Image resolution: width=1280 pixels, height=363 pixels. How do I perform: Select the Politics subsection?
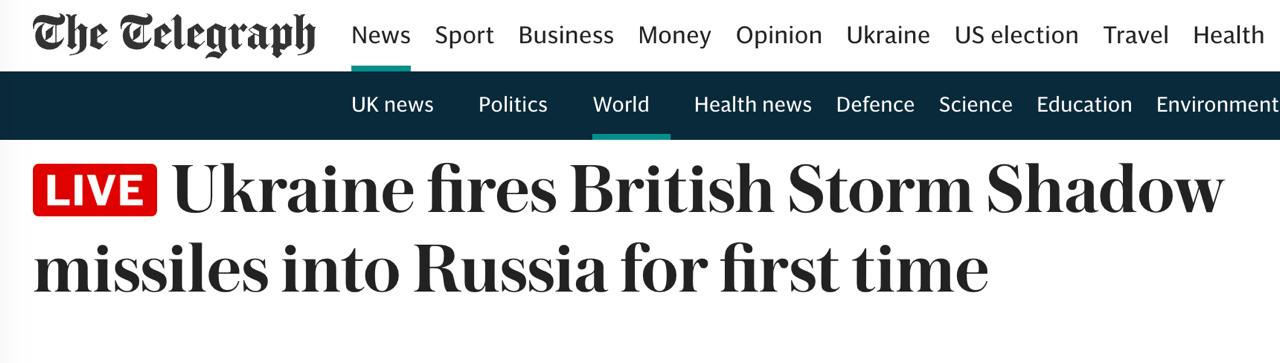(513, 104)
